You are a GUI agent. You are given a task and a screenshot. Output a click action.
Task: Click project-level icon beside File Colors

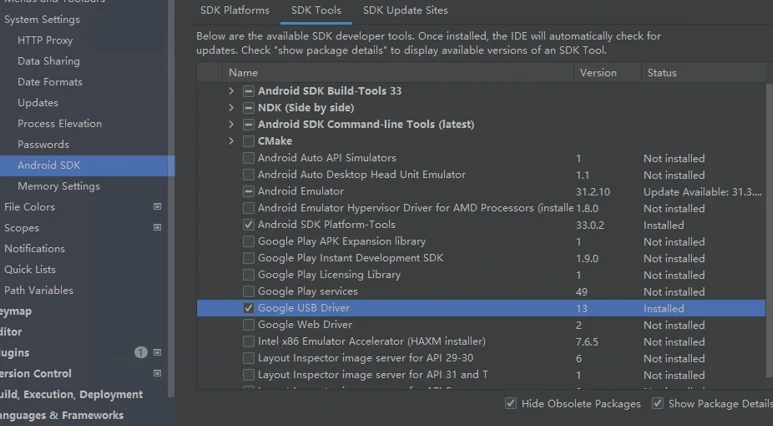click(157, 207)
